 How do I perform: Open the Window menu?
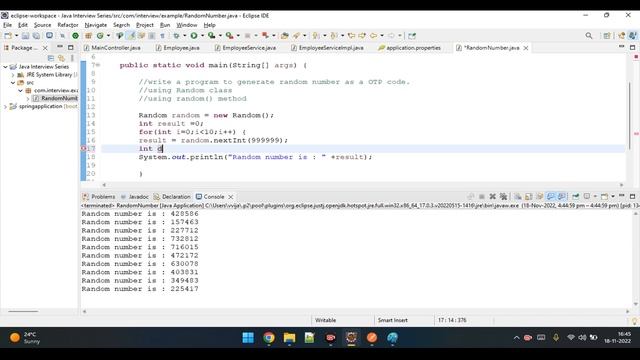click(187, 25)
